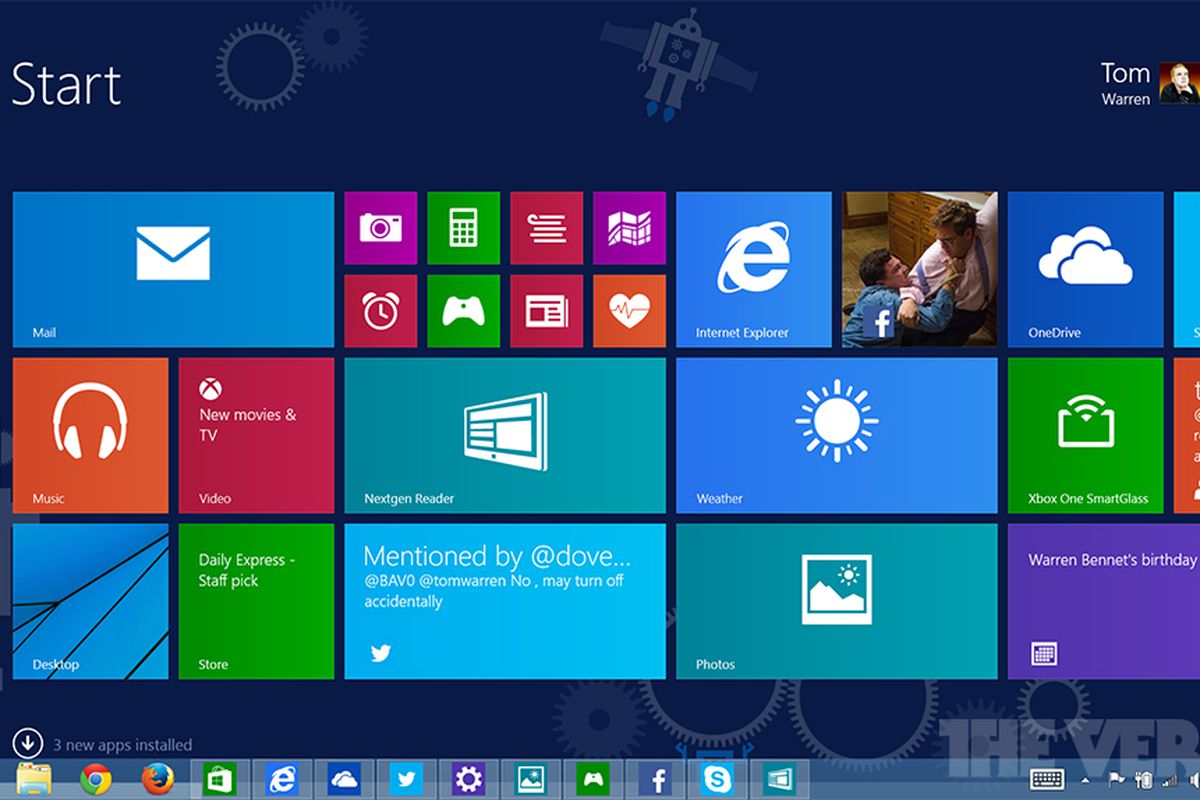
Task: Open the Camera app tile
Action: [x=380, y=228]
